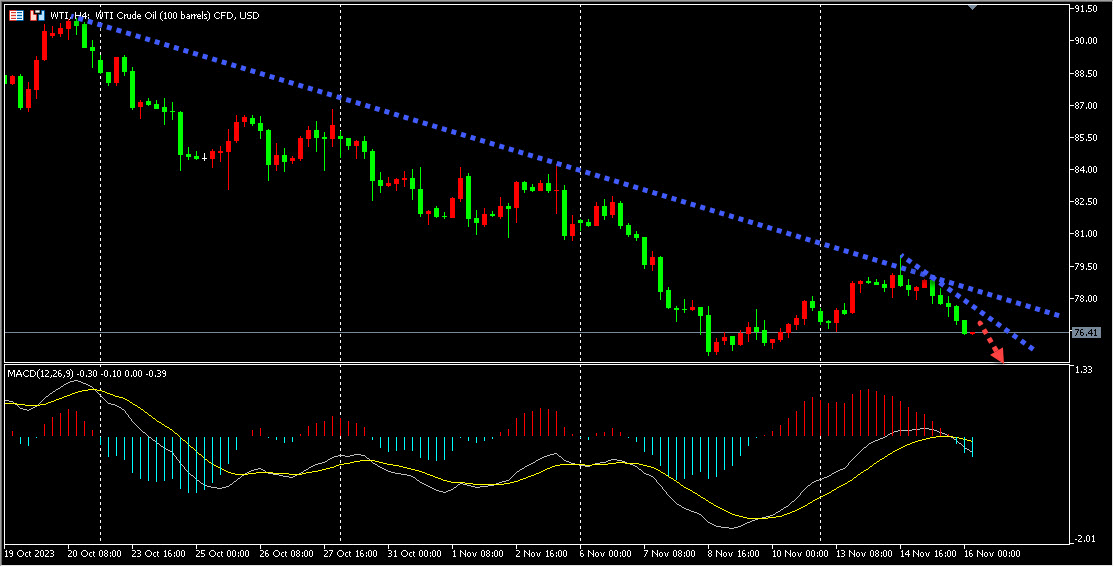The width and height of the screenshot is (1114, 567).
Task: Click the 20 Oct 08:00 time label
Action: click(94, 554)
